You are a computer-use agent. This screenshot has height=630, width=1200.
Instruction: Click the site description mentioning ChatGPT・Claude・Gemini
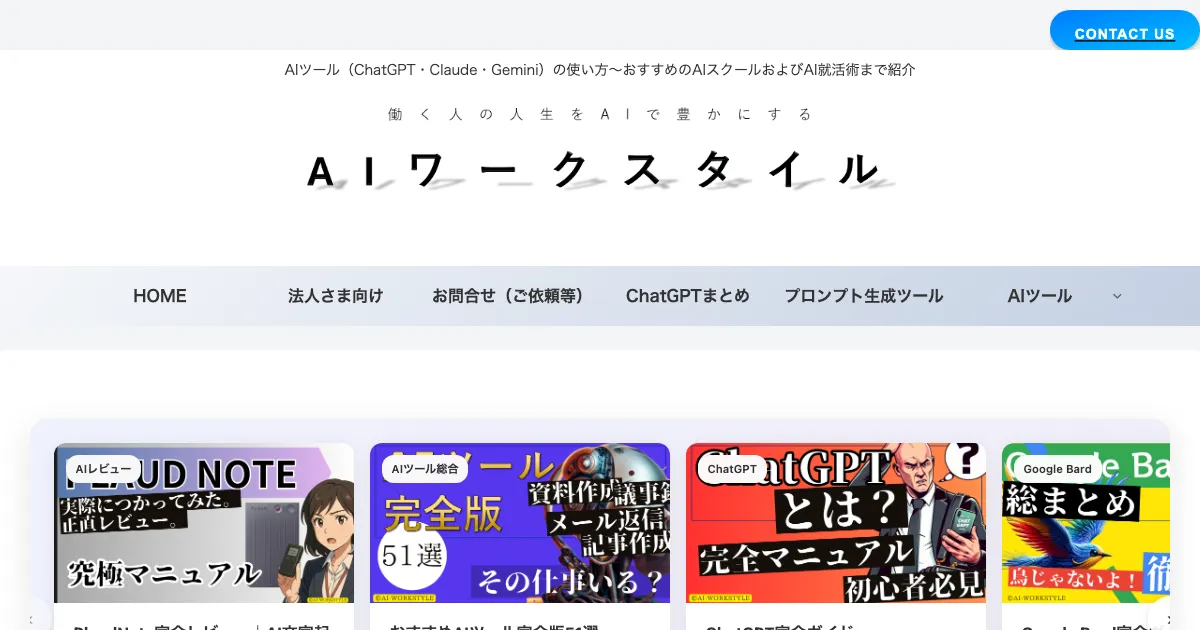coord(600,70)
